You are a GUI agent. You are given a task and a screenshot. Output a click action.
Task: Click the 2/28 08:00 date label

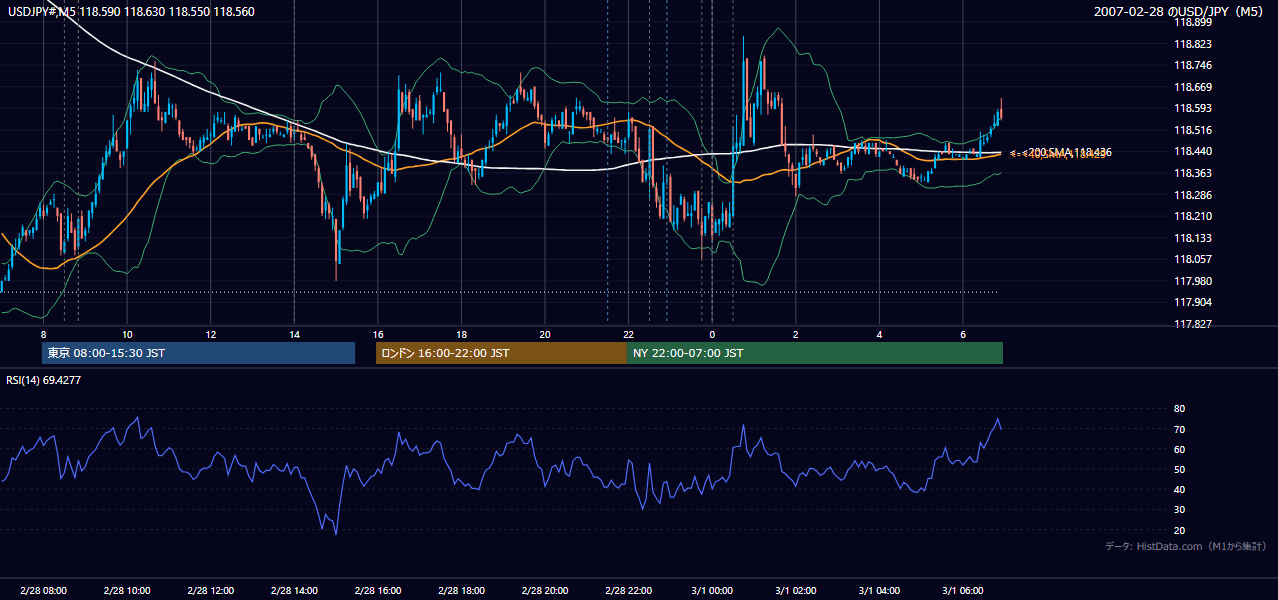tap(43, 591)
